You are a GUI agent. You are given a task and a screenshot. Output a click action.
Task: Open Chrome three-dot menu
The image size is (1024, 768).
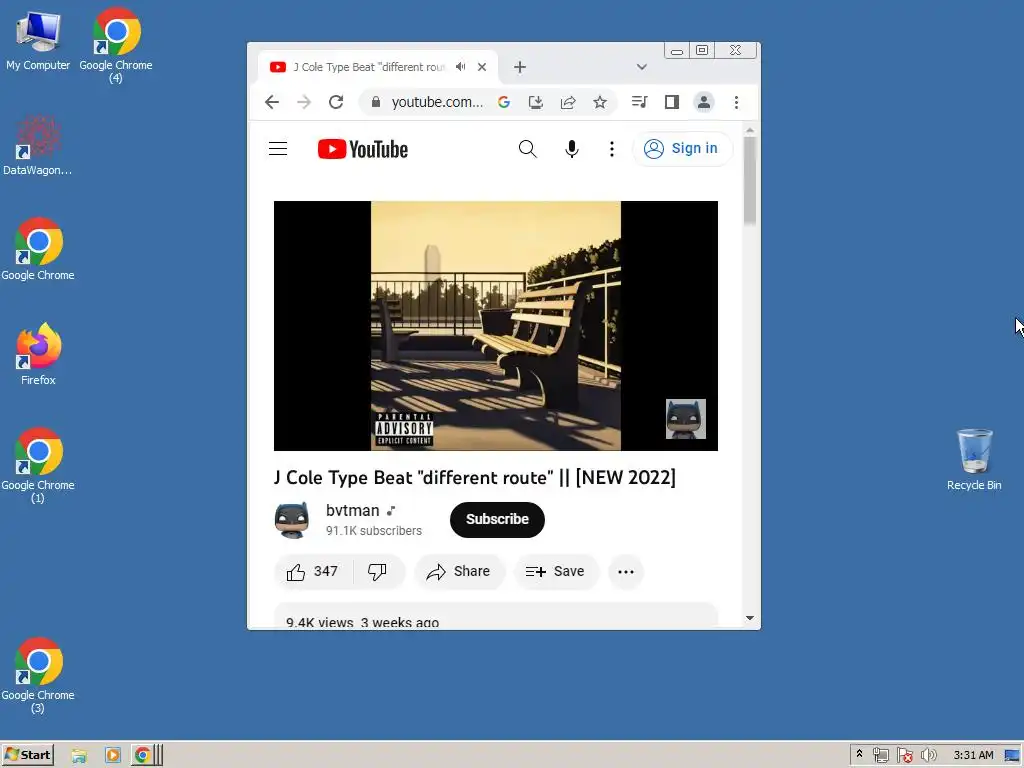736,102
